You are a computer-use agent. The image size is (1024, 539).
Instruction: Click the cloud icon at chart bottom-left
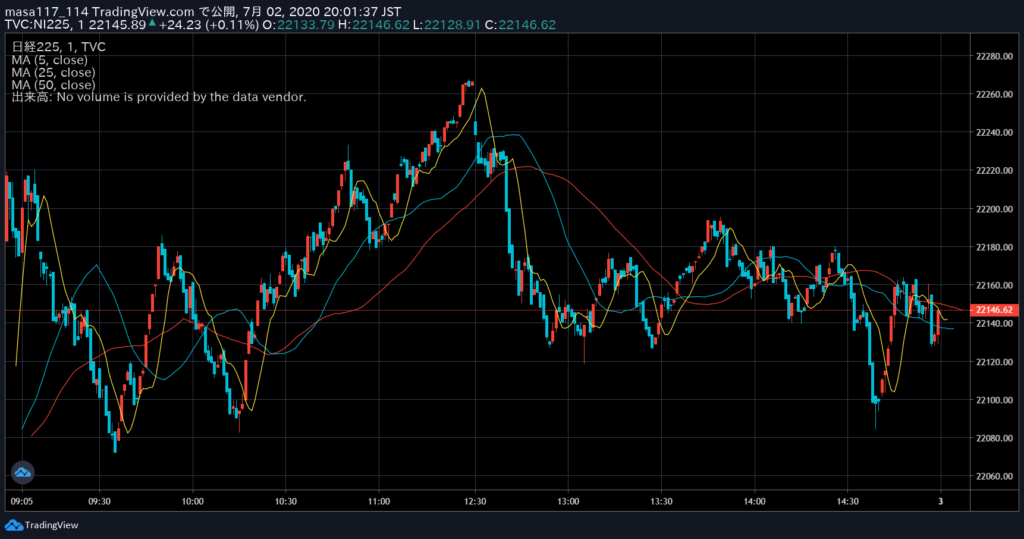tap(22, 472)
